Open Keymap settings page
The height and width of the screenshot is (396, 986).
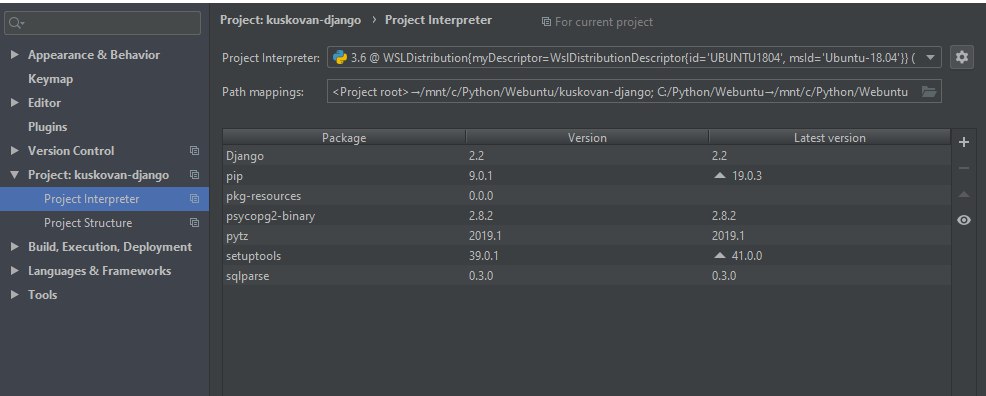[x=50, y=79]
